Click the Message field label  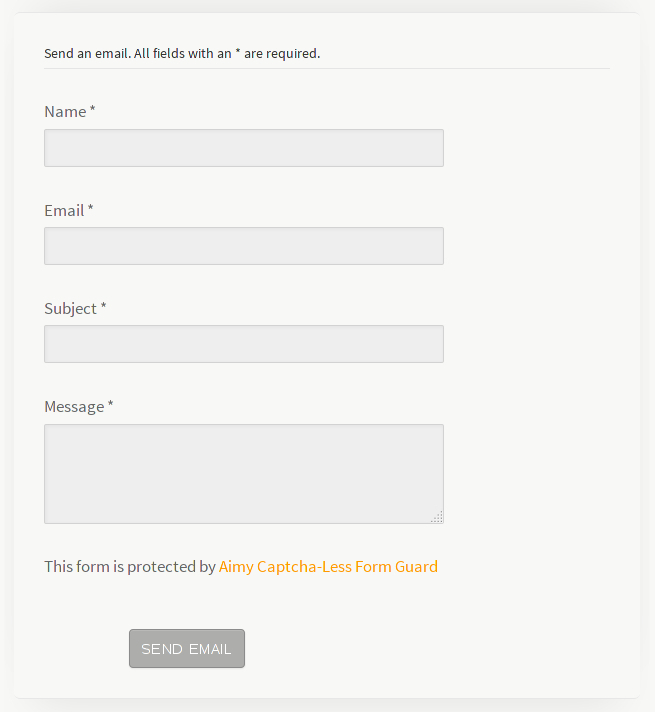point(74,407)
